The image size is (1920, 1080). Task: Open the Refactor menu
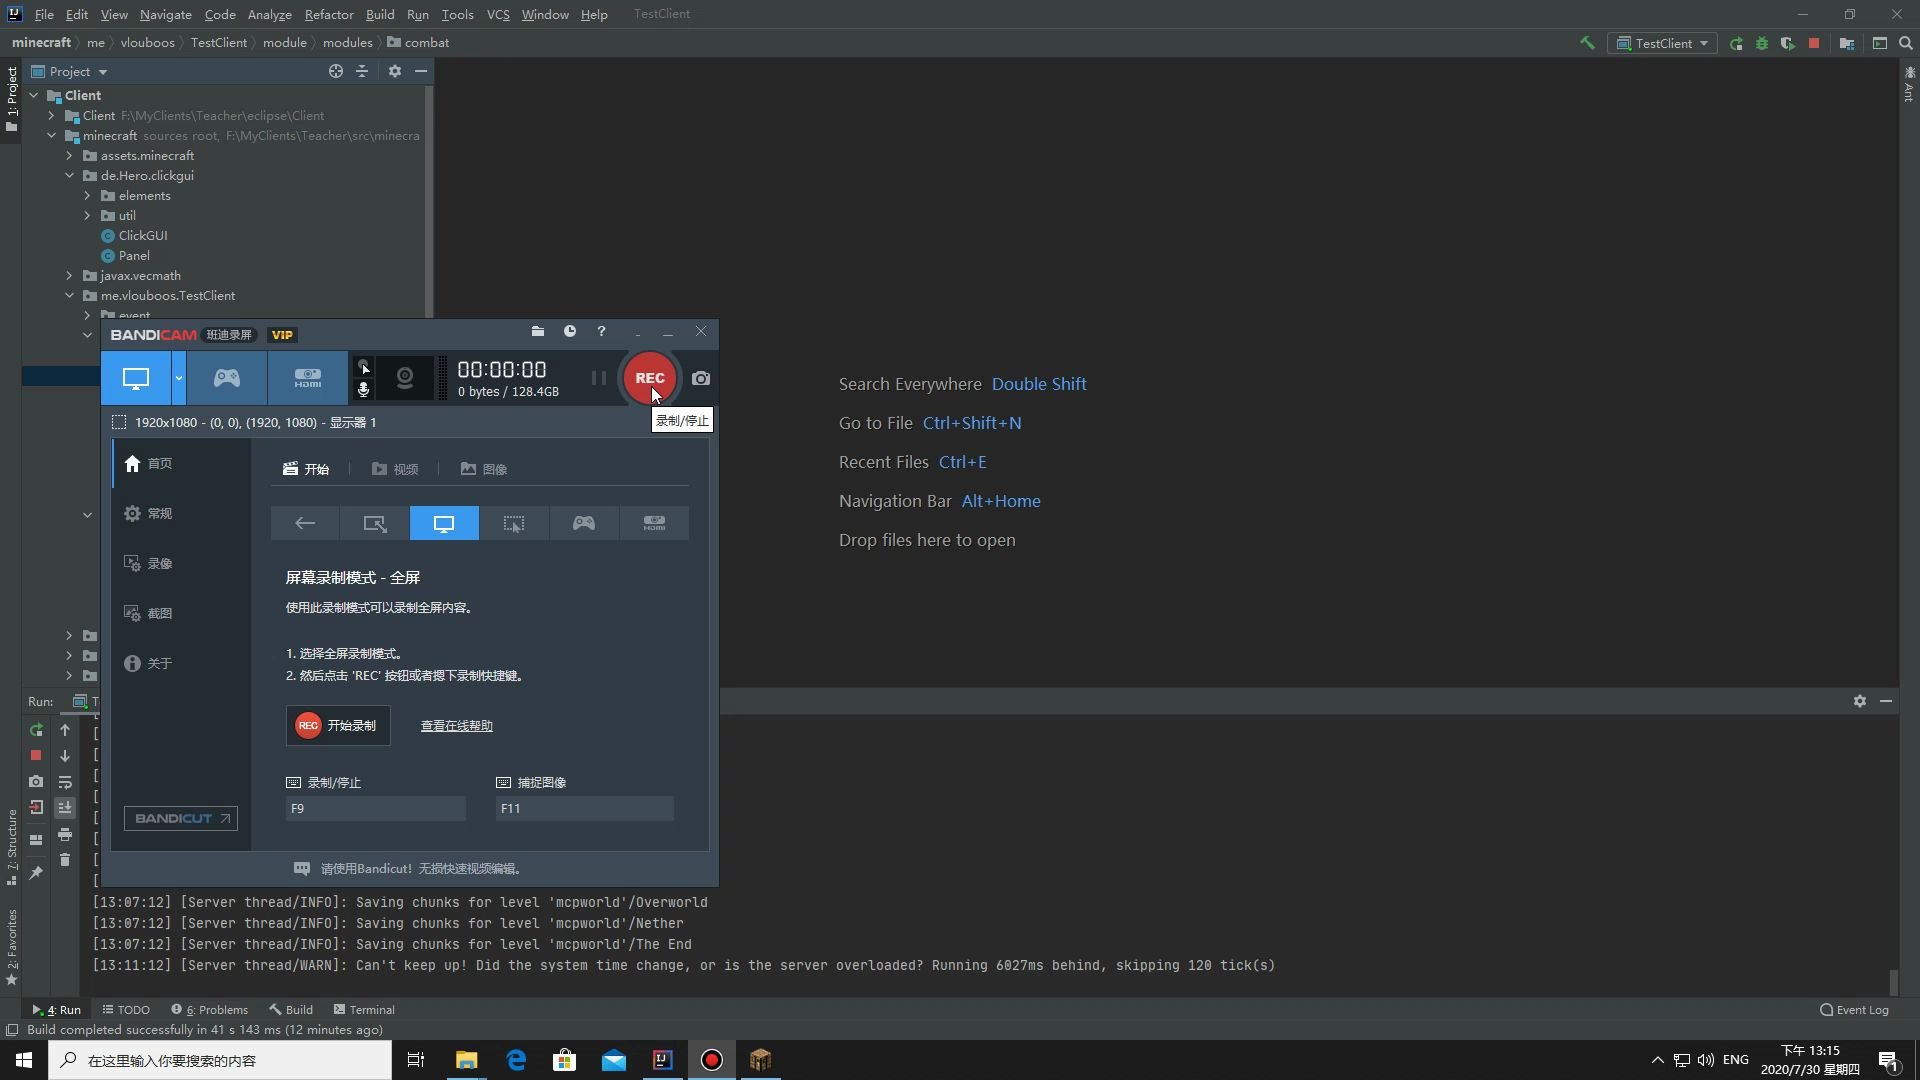point(329,14)
